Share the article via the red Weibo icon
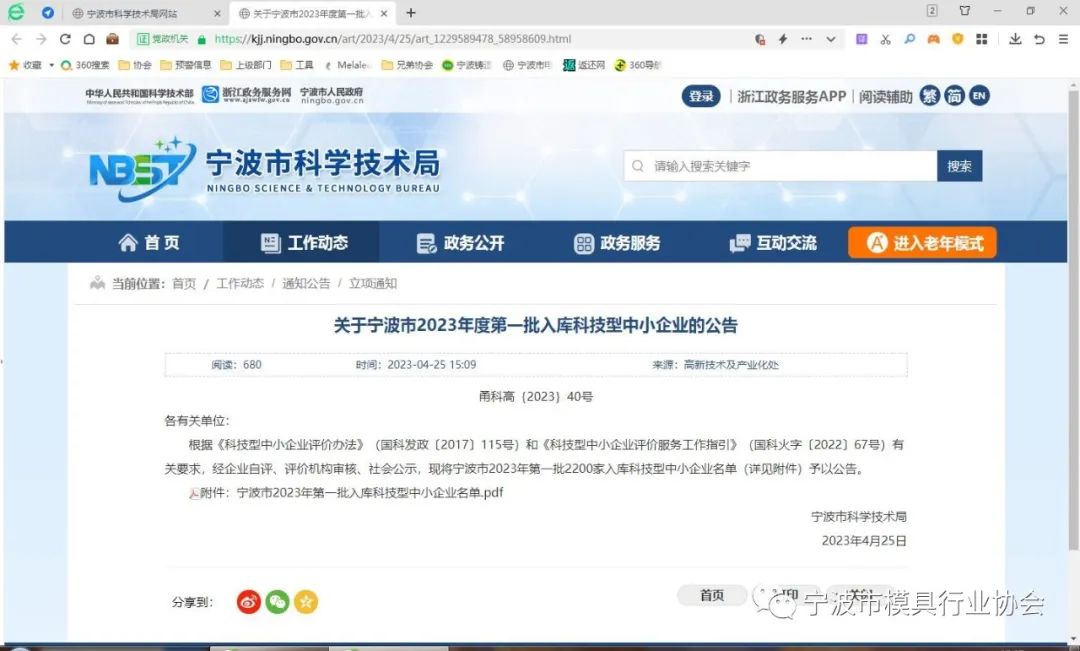The image size is (1080, 651). 248,601
